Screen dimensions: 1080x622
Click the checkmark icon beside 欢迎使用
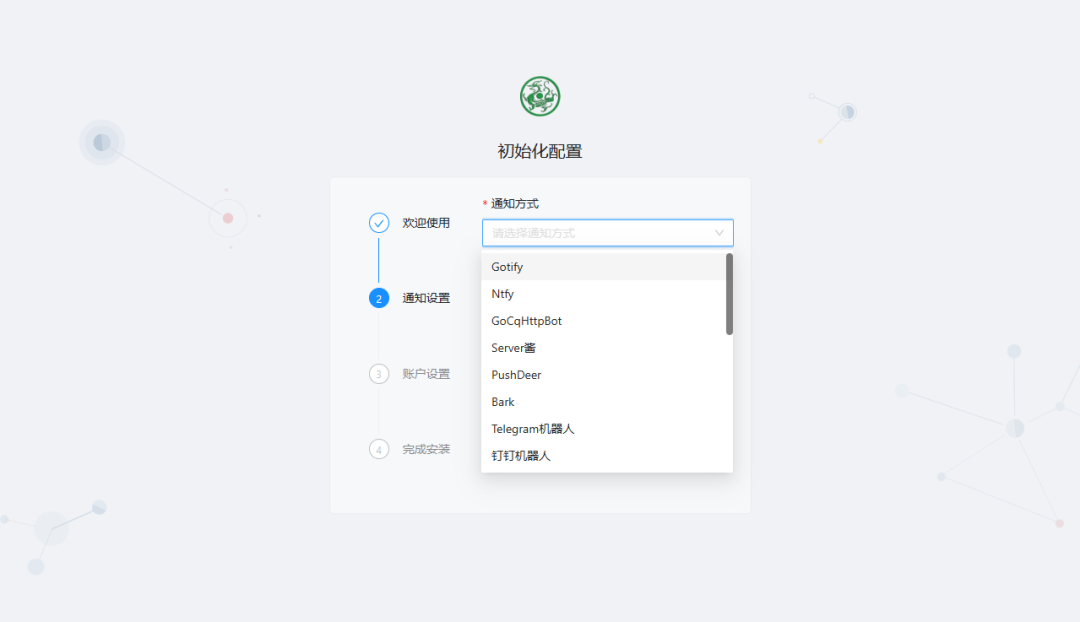pos(378,223)
